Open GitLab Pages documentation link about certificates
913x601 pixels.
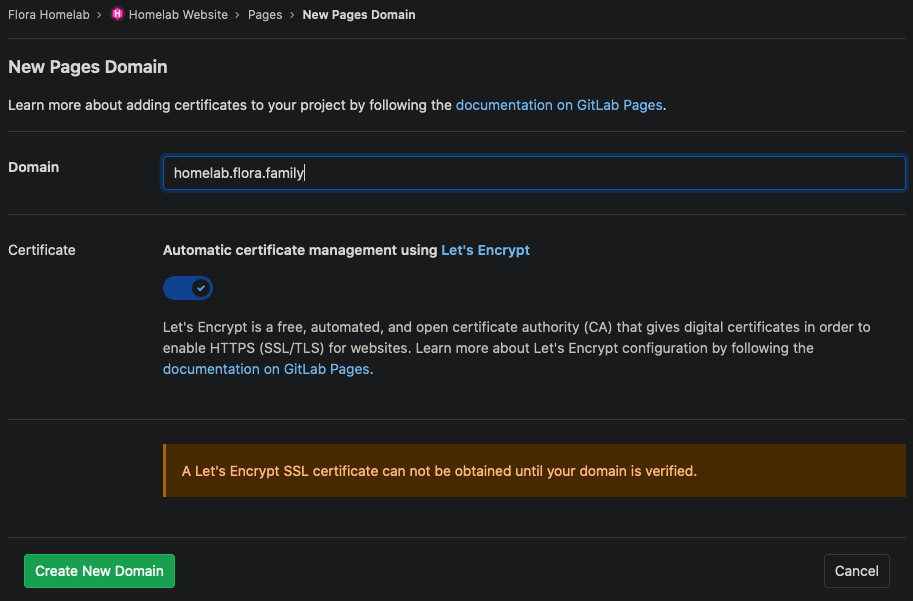point(559,105)
